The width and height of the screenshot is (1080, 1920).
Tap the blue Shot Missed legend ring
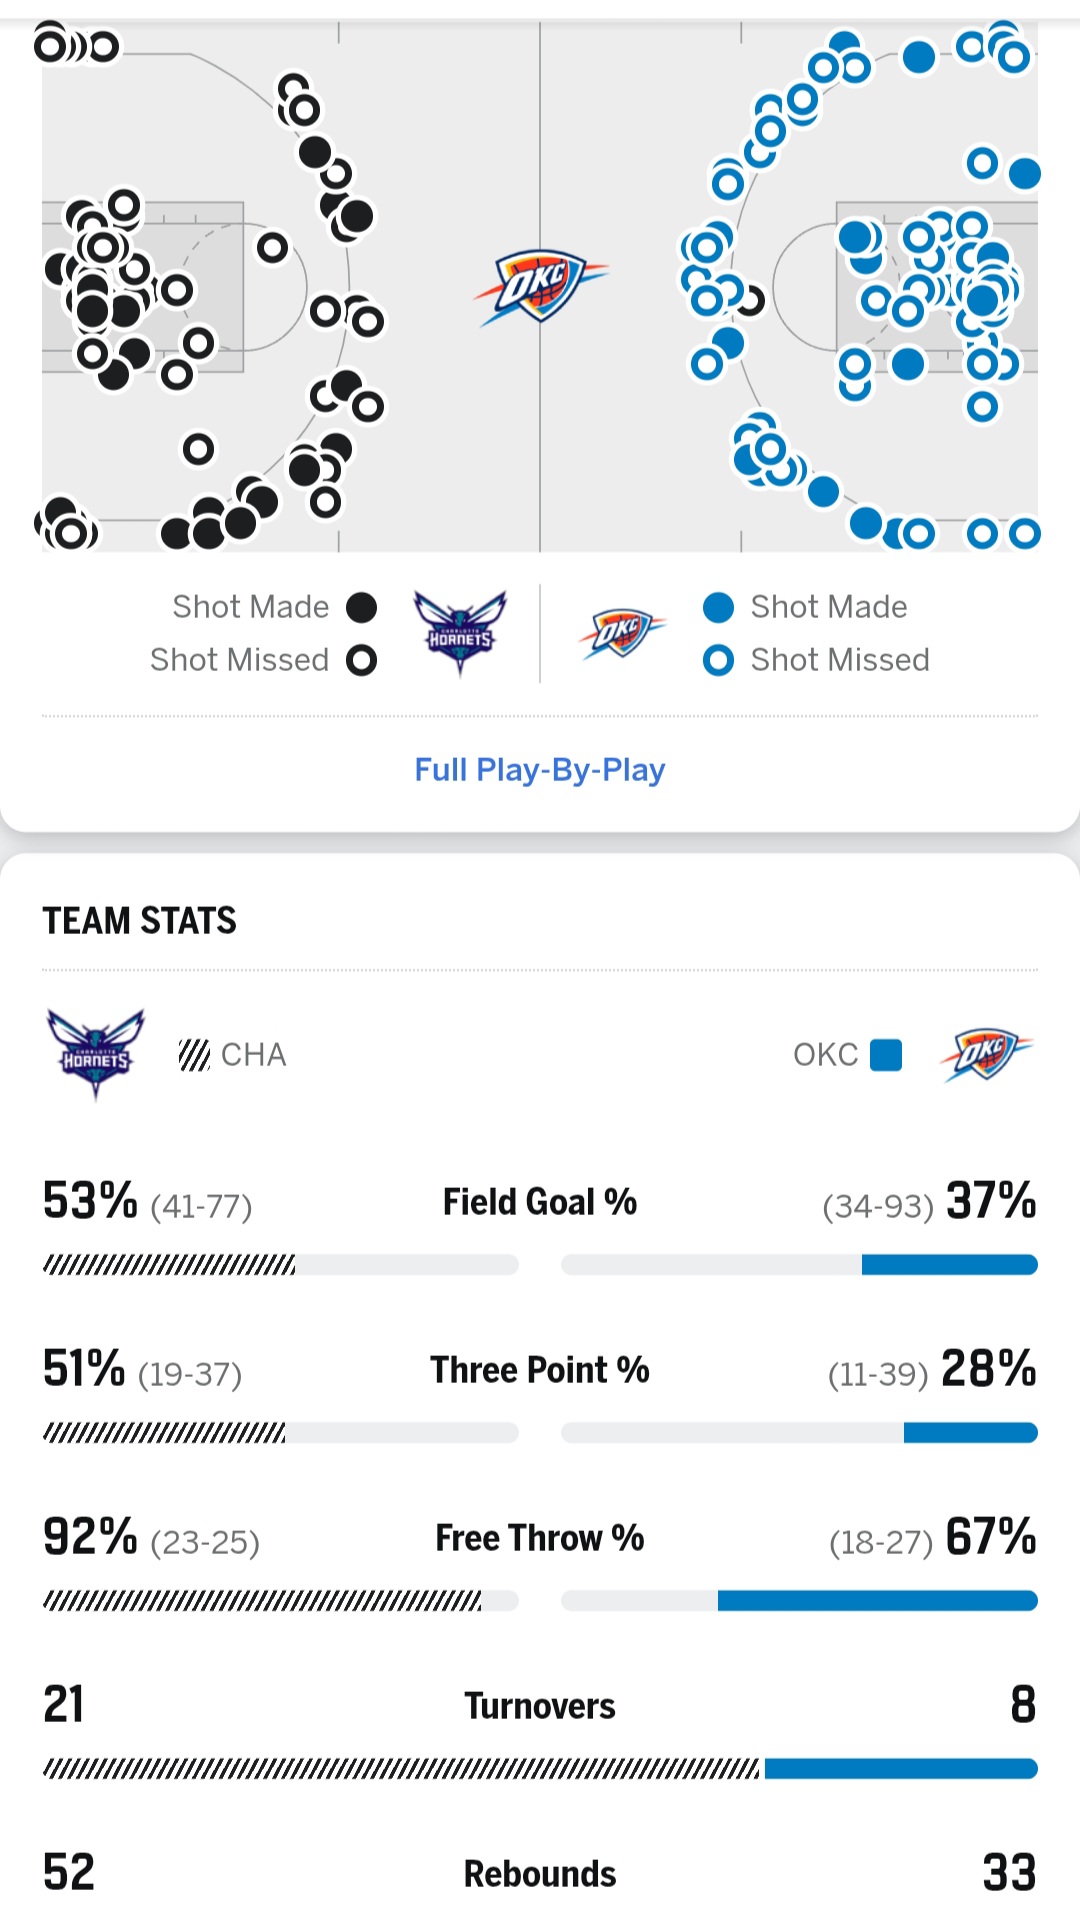click(x=718, y=660)
